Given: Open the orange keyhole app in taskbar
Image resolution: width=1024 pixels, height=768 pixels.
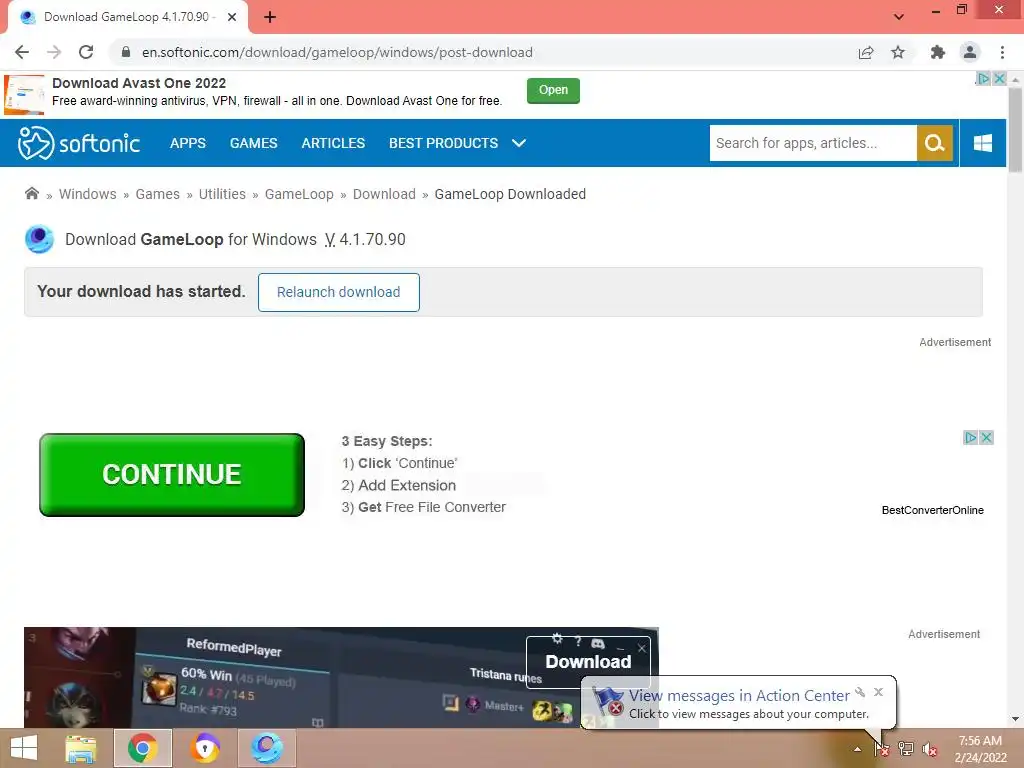Looking at the screenshot, I should click(205, 748).
